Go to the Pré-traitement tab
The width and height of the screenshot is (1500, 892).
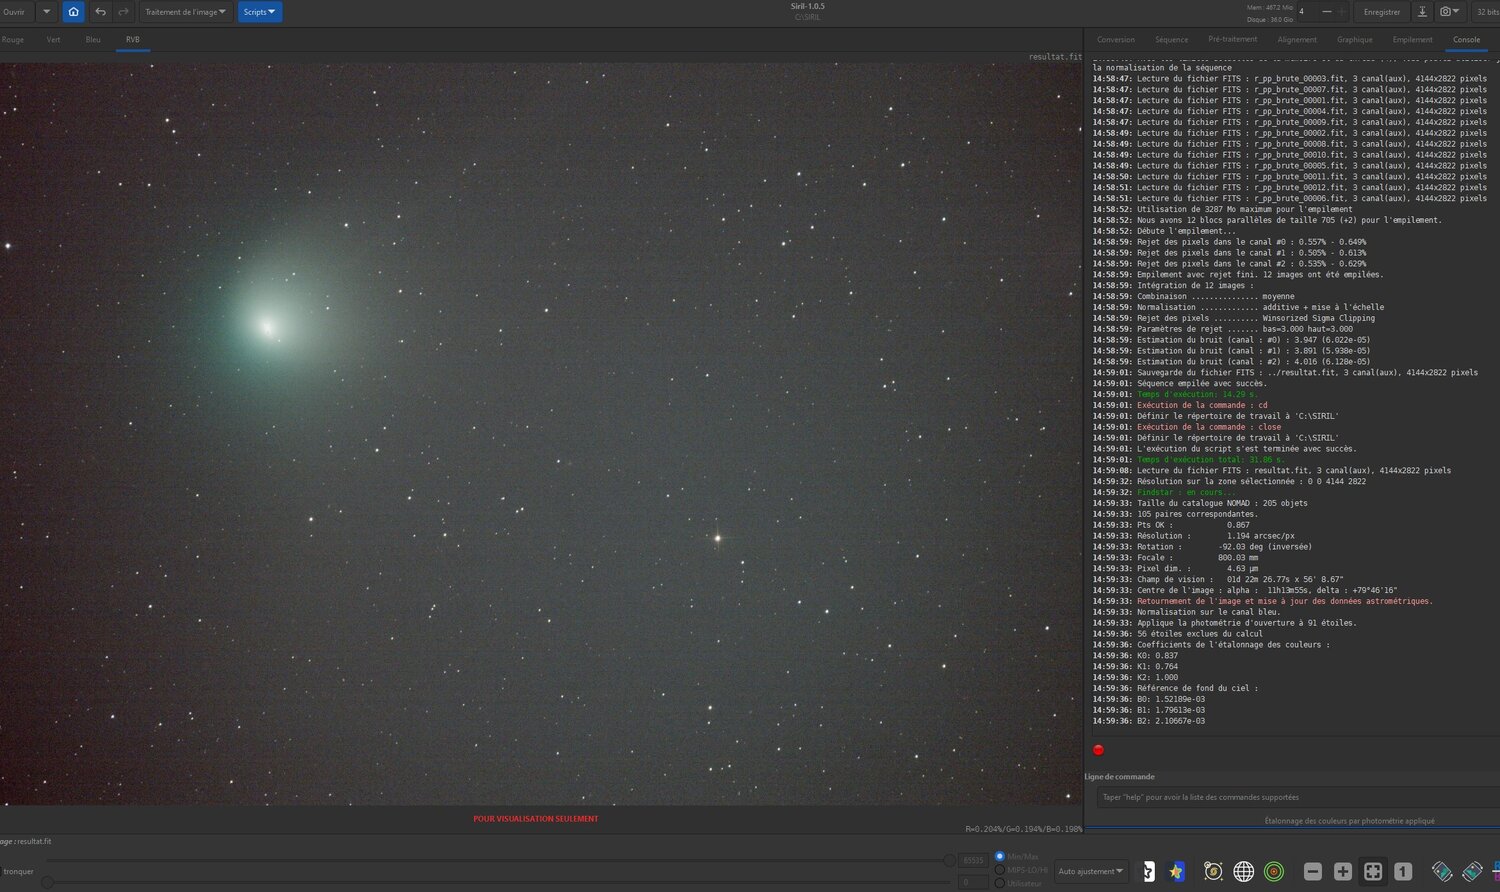coord(1233,40)
